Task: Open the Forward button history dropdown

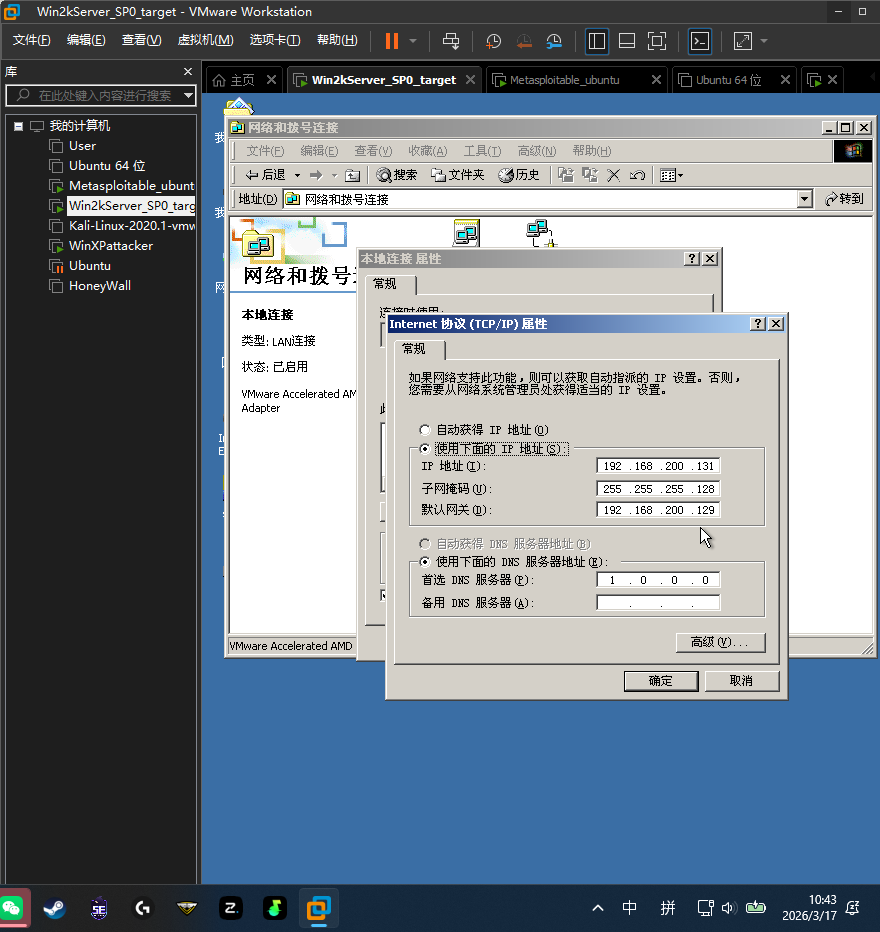Action: [335, 175]
